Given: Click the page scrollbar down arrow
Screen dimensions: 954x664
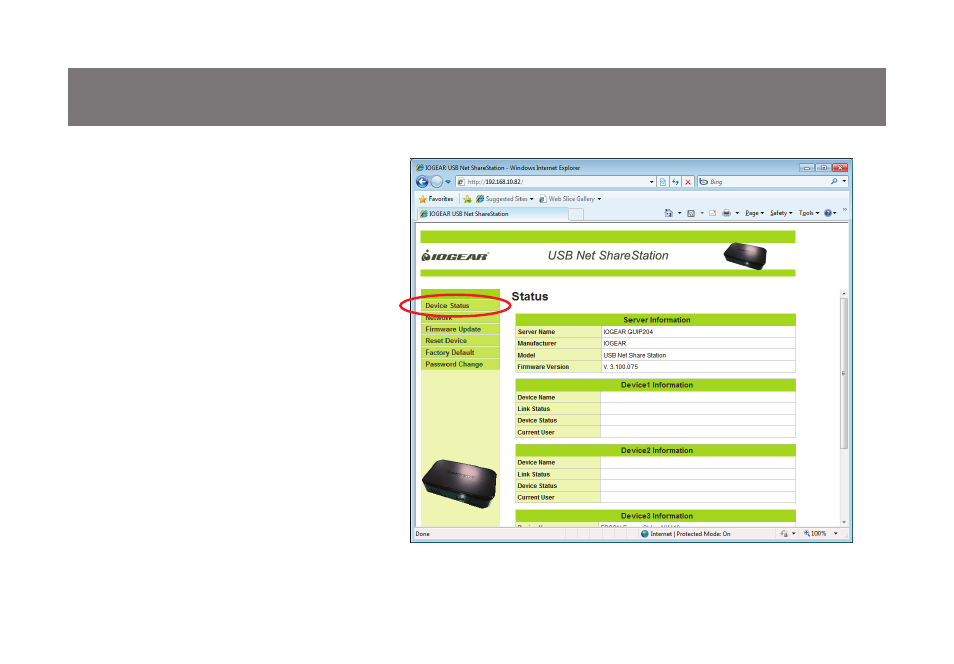Looking at the screenshot, I should click(x=844, y=522).
